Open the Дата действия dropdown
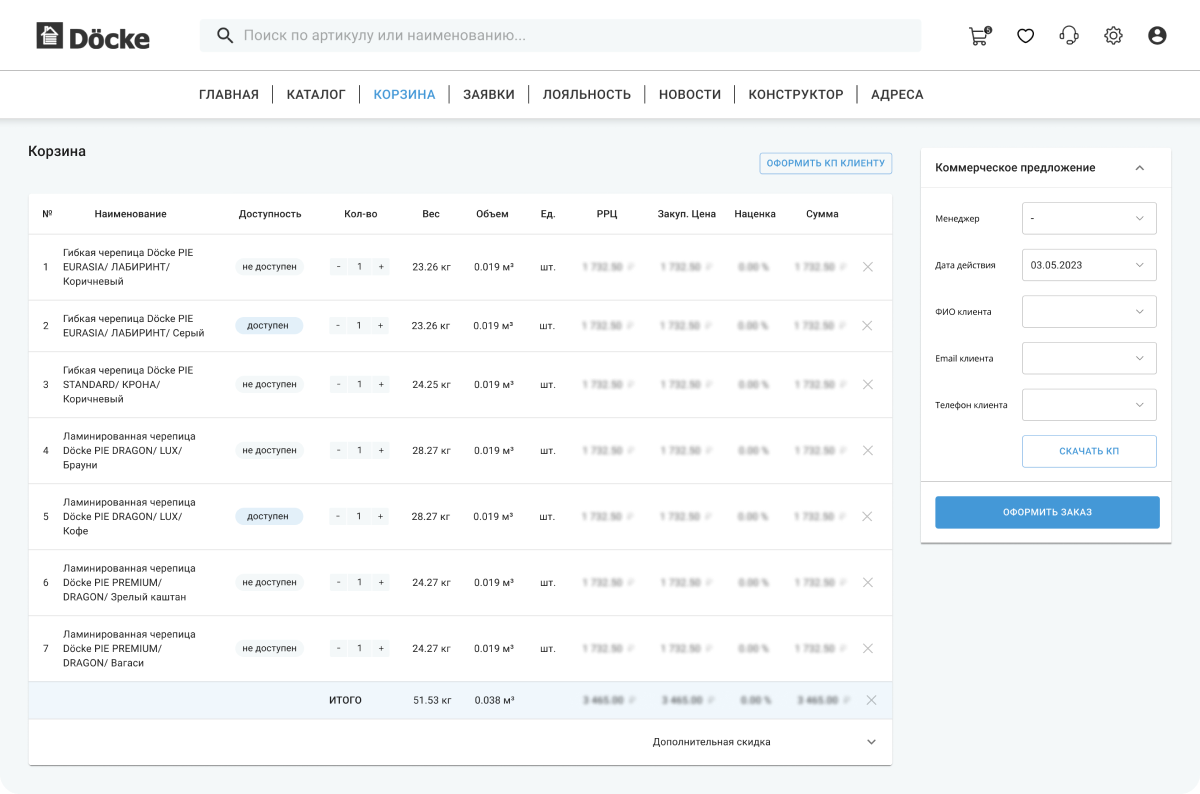This screenshot has width=1200, height=794. (1089, 265)
